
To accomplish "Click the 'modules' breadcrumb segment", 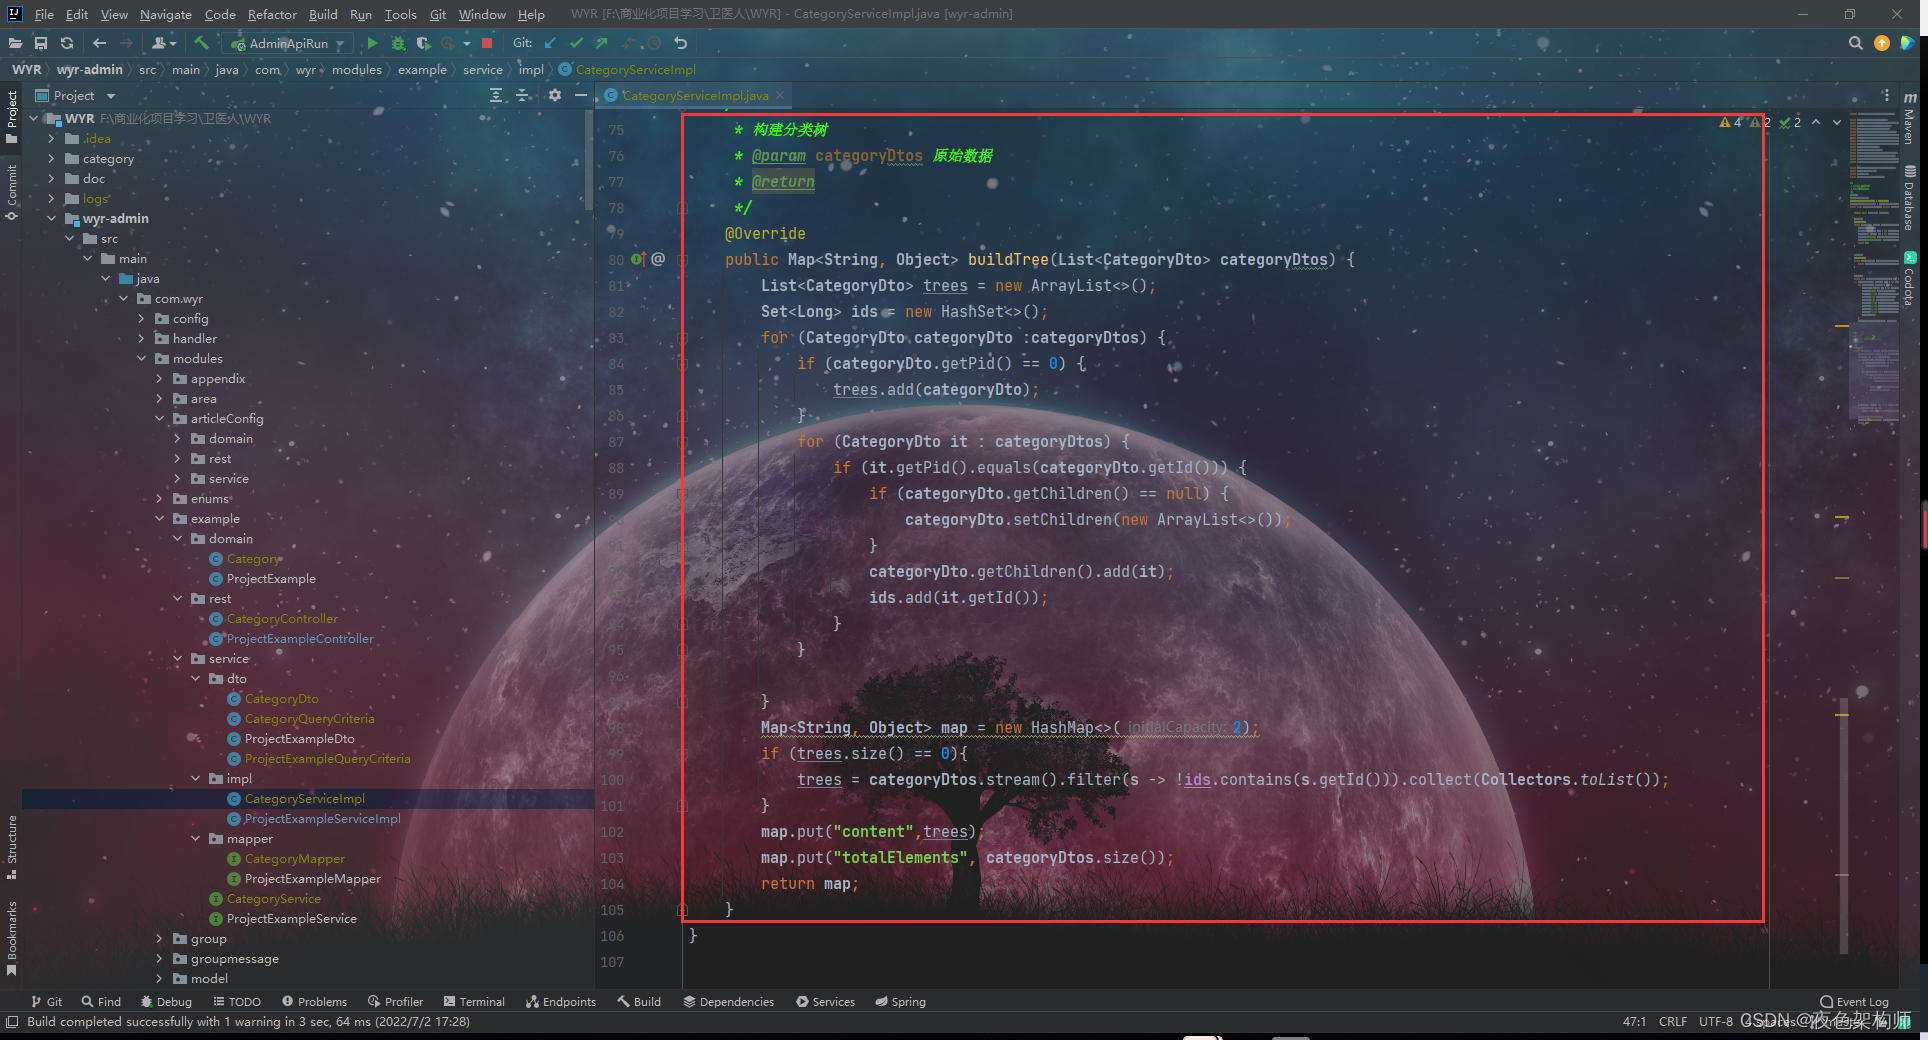I will coord(356,69).
